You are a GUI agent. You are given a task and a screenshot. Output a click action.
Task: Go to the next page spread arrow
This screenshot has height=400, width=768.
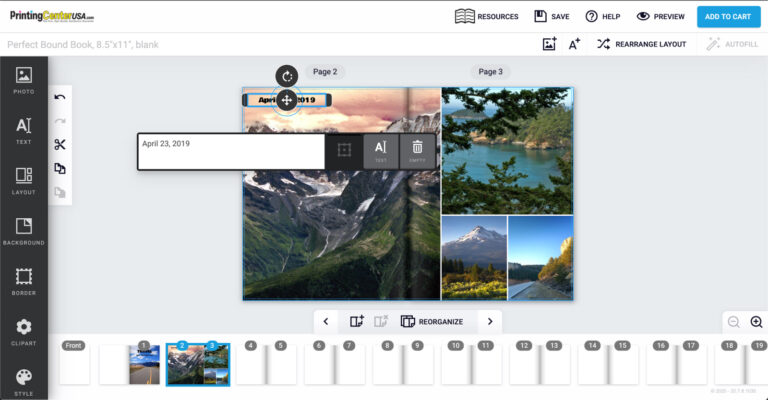coord(489,321)
